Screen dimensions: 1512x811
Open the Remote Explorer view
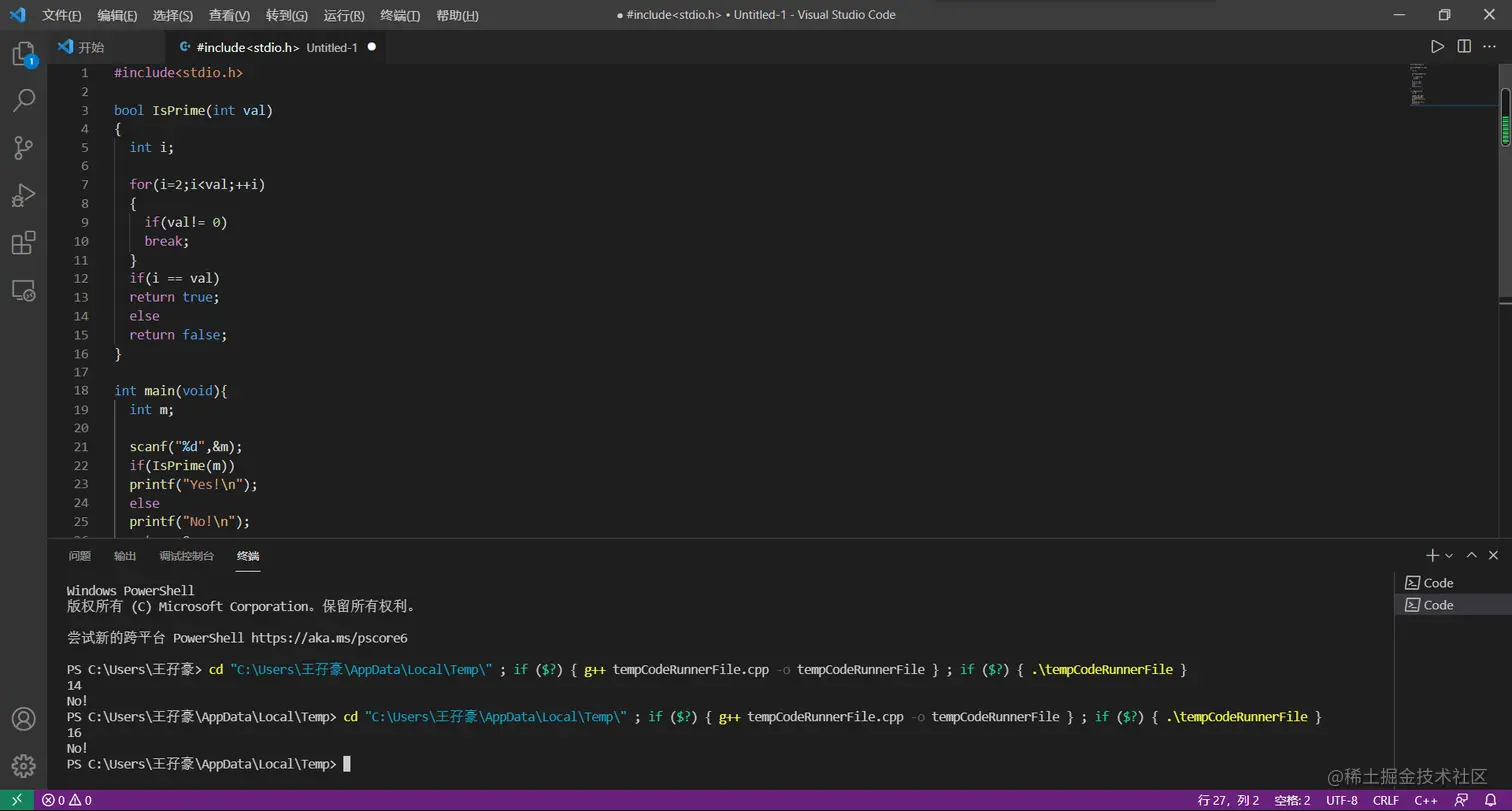tap(23, 291)
